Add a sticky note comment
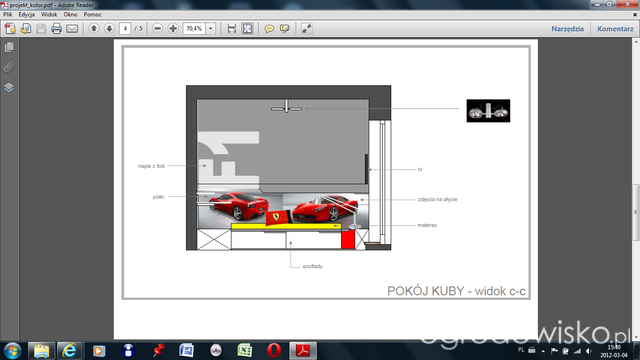Screen dimensions: 640x360 coord(269,29)
